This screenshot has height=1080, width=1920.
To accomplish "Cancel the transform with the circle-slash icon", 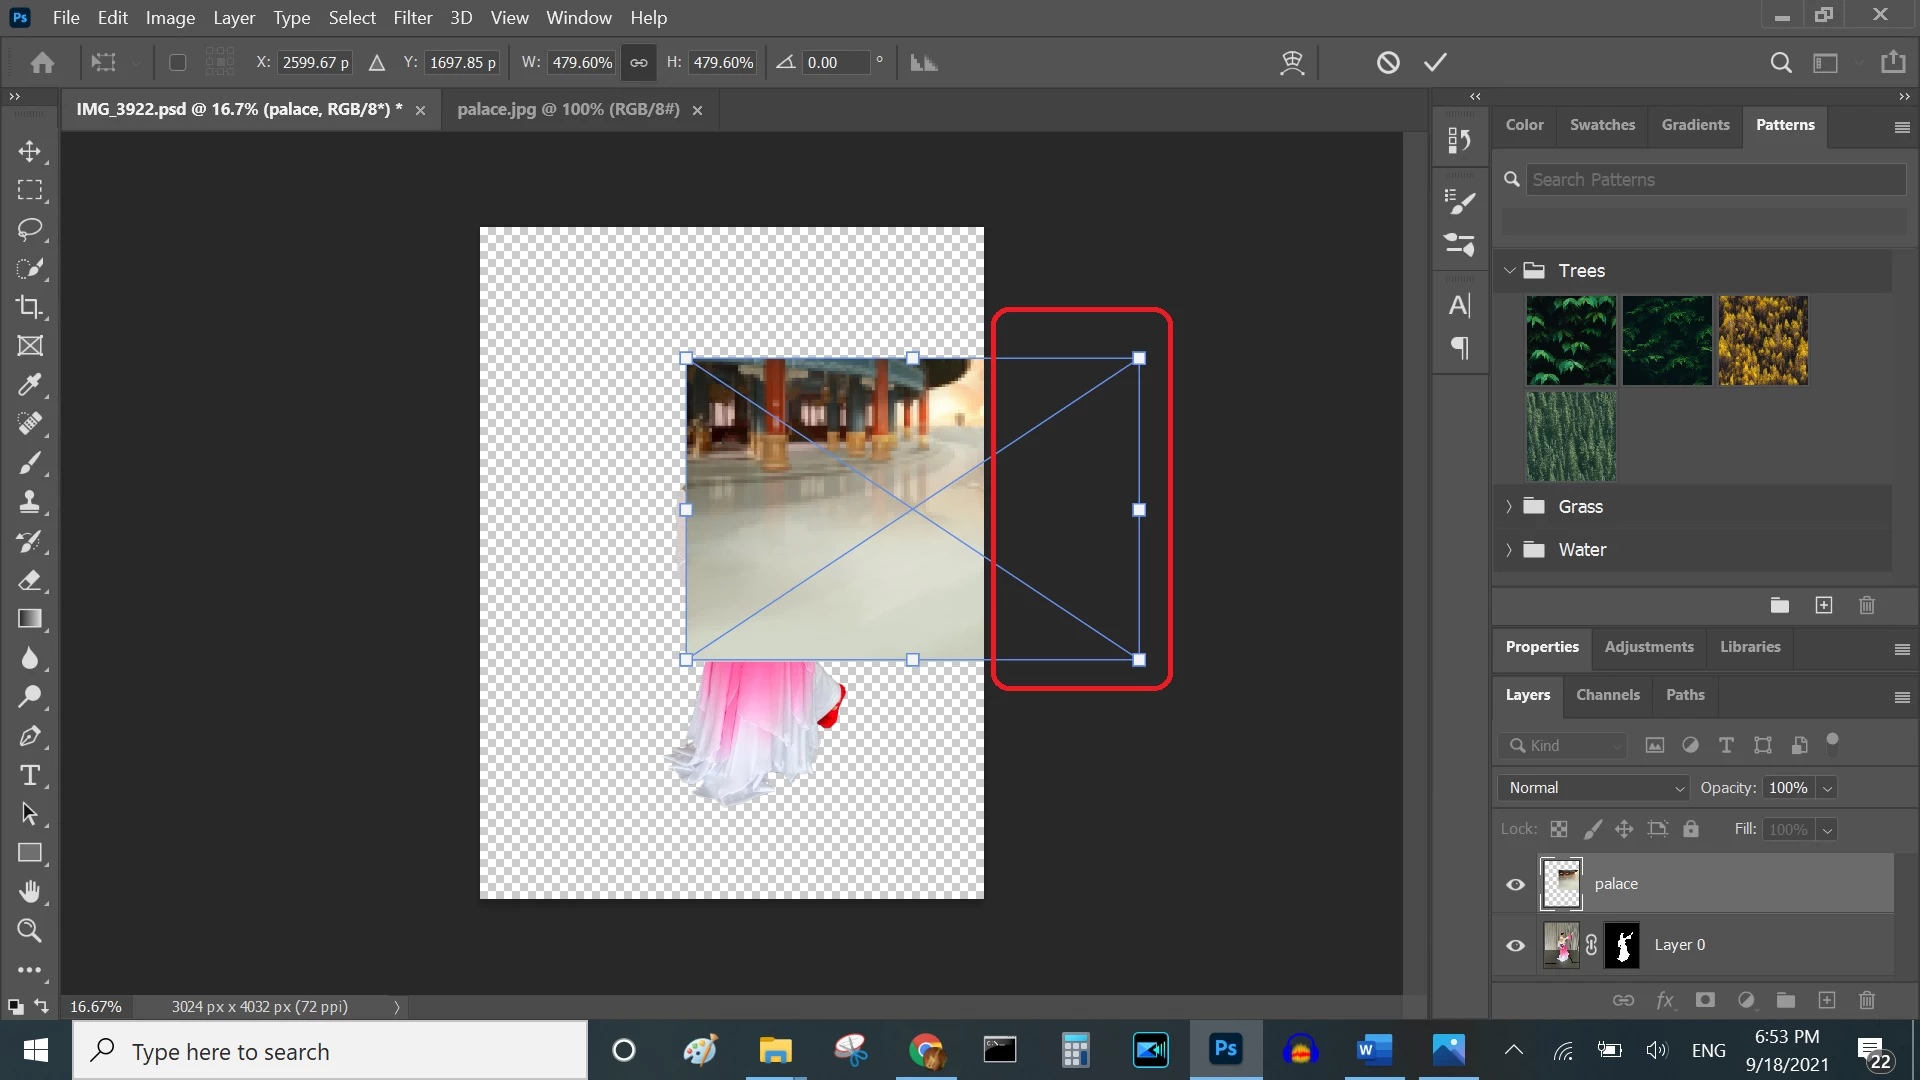I will click(1387, 62).
